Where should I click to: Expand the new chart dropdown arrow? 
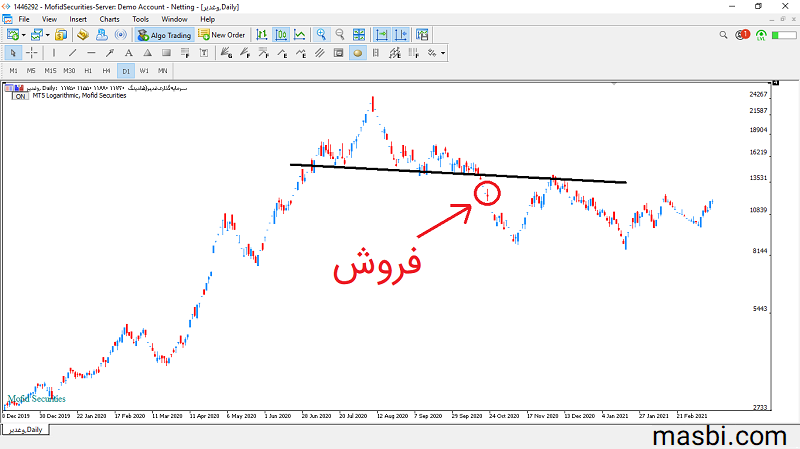coord(23,35)
